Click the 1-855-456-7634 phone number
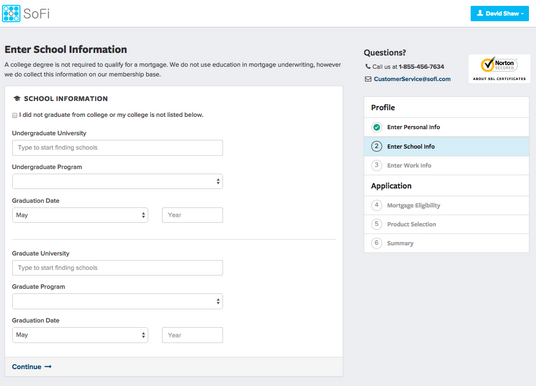 [x=421, y=66]
